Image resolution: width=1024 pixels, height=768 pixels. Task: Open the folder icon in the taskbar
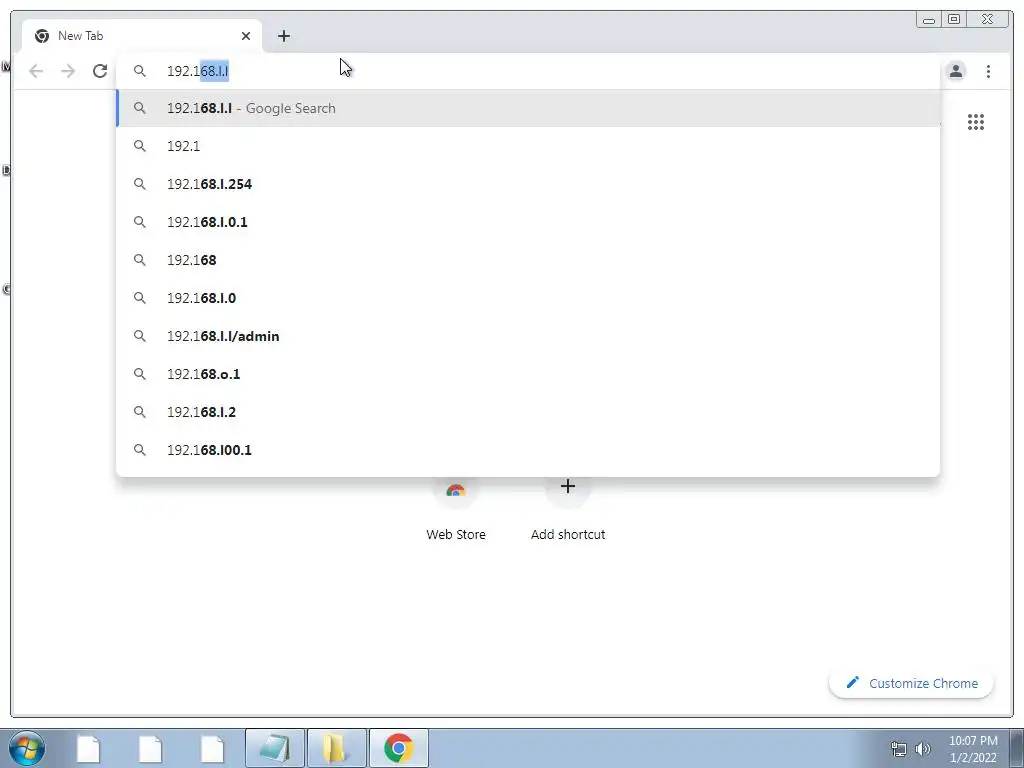click(337, 748)
